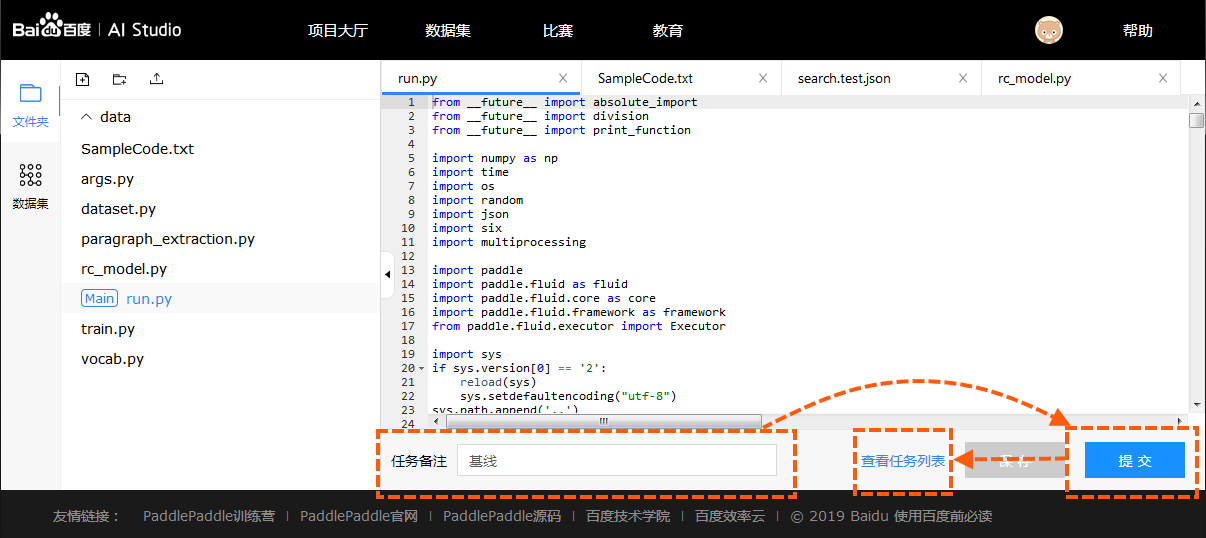
Task: Open 教育 in the top navigation
Action: 668,30
